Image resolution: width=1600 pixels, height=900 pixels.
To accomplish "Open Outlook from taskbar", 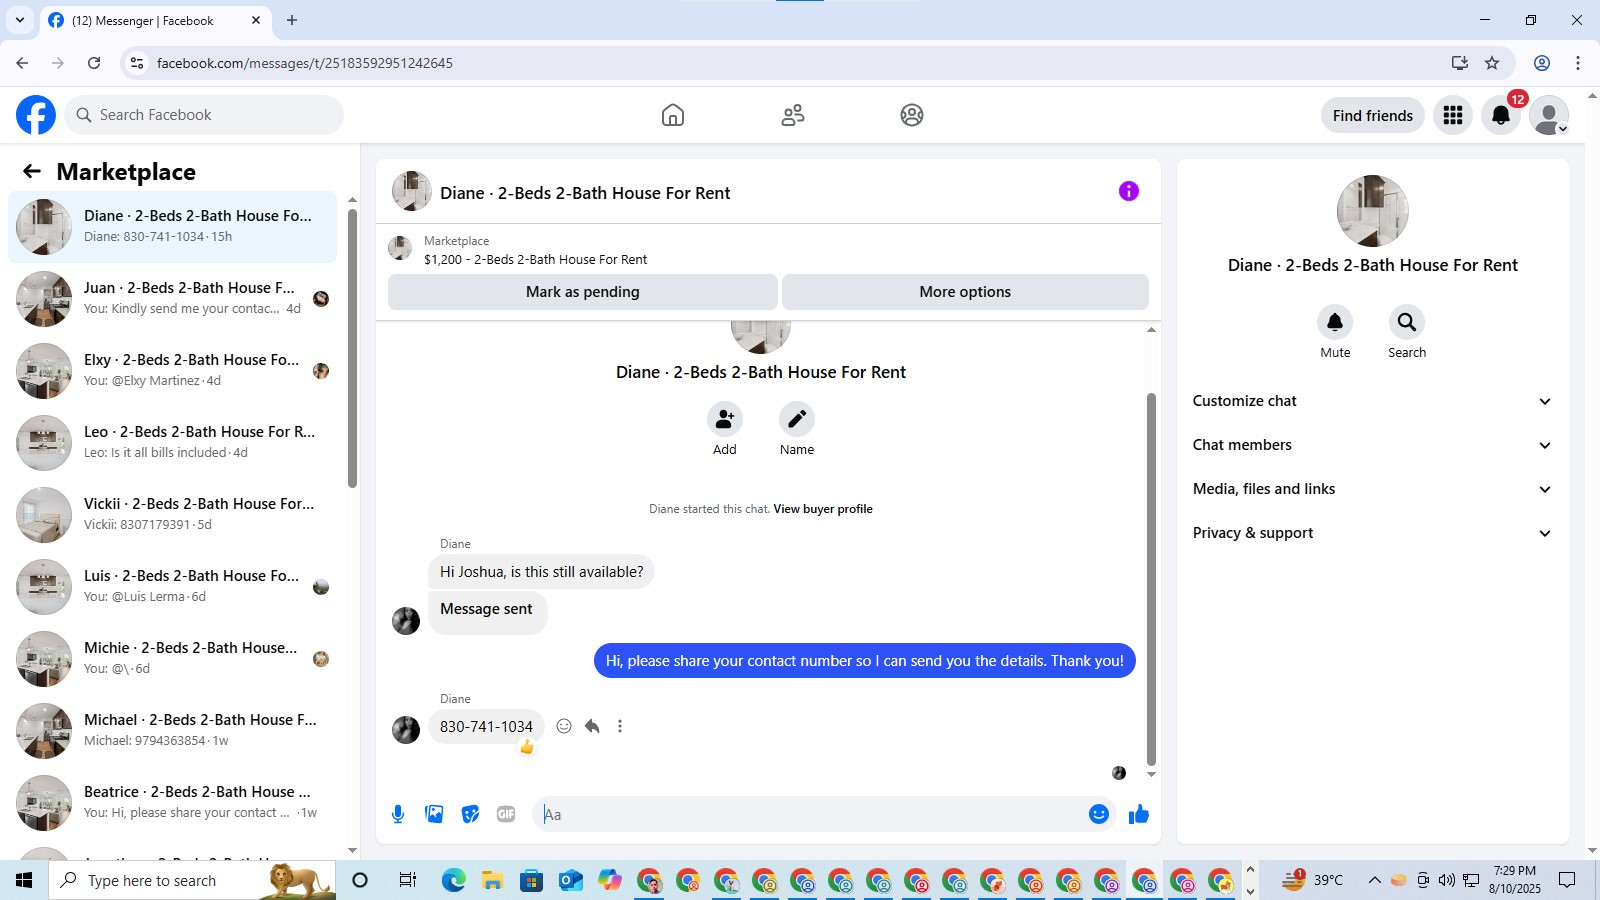I will point(570,880).
